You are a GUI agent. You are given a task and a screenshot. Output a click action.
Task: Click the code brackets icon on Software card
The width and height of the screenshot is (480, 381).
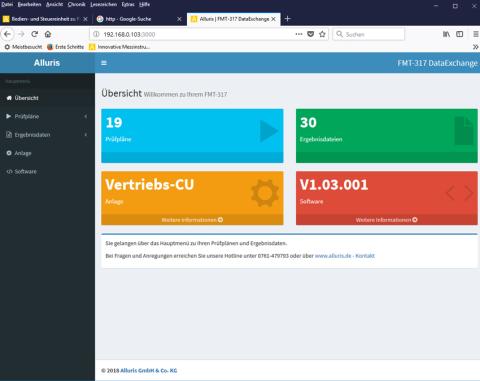[x=460, y=193]
